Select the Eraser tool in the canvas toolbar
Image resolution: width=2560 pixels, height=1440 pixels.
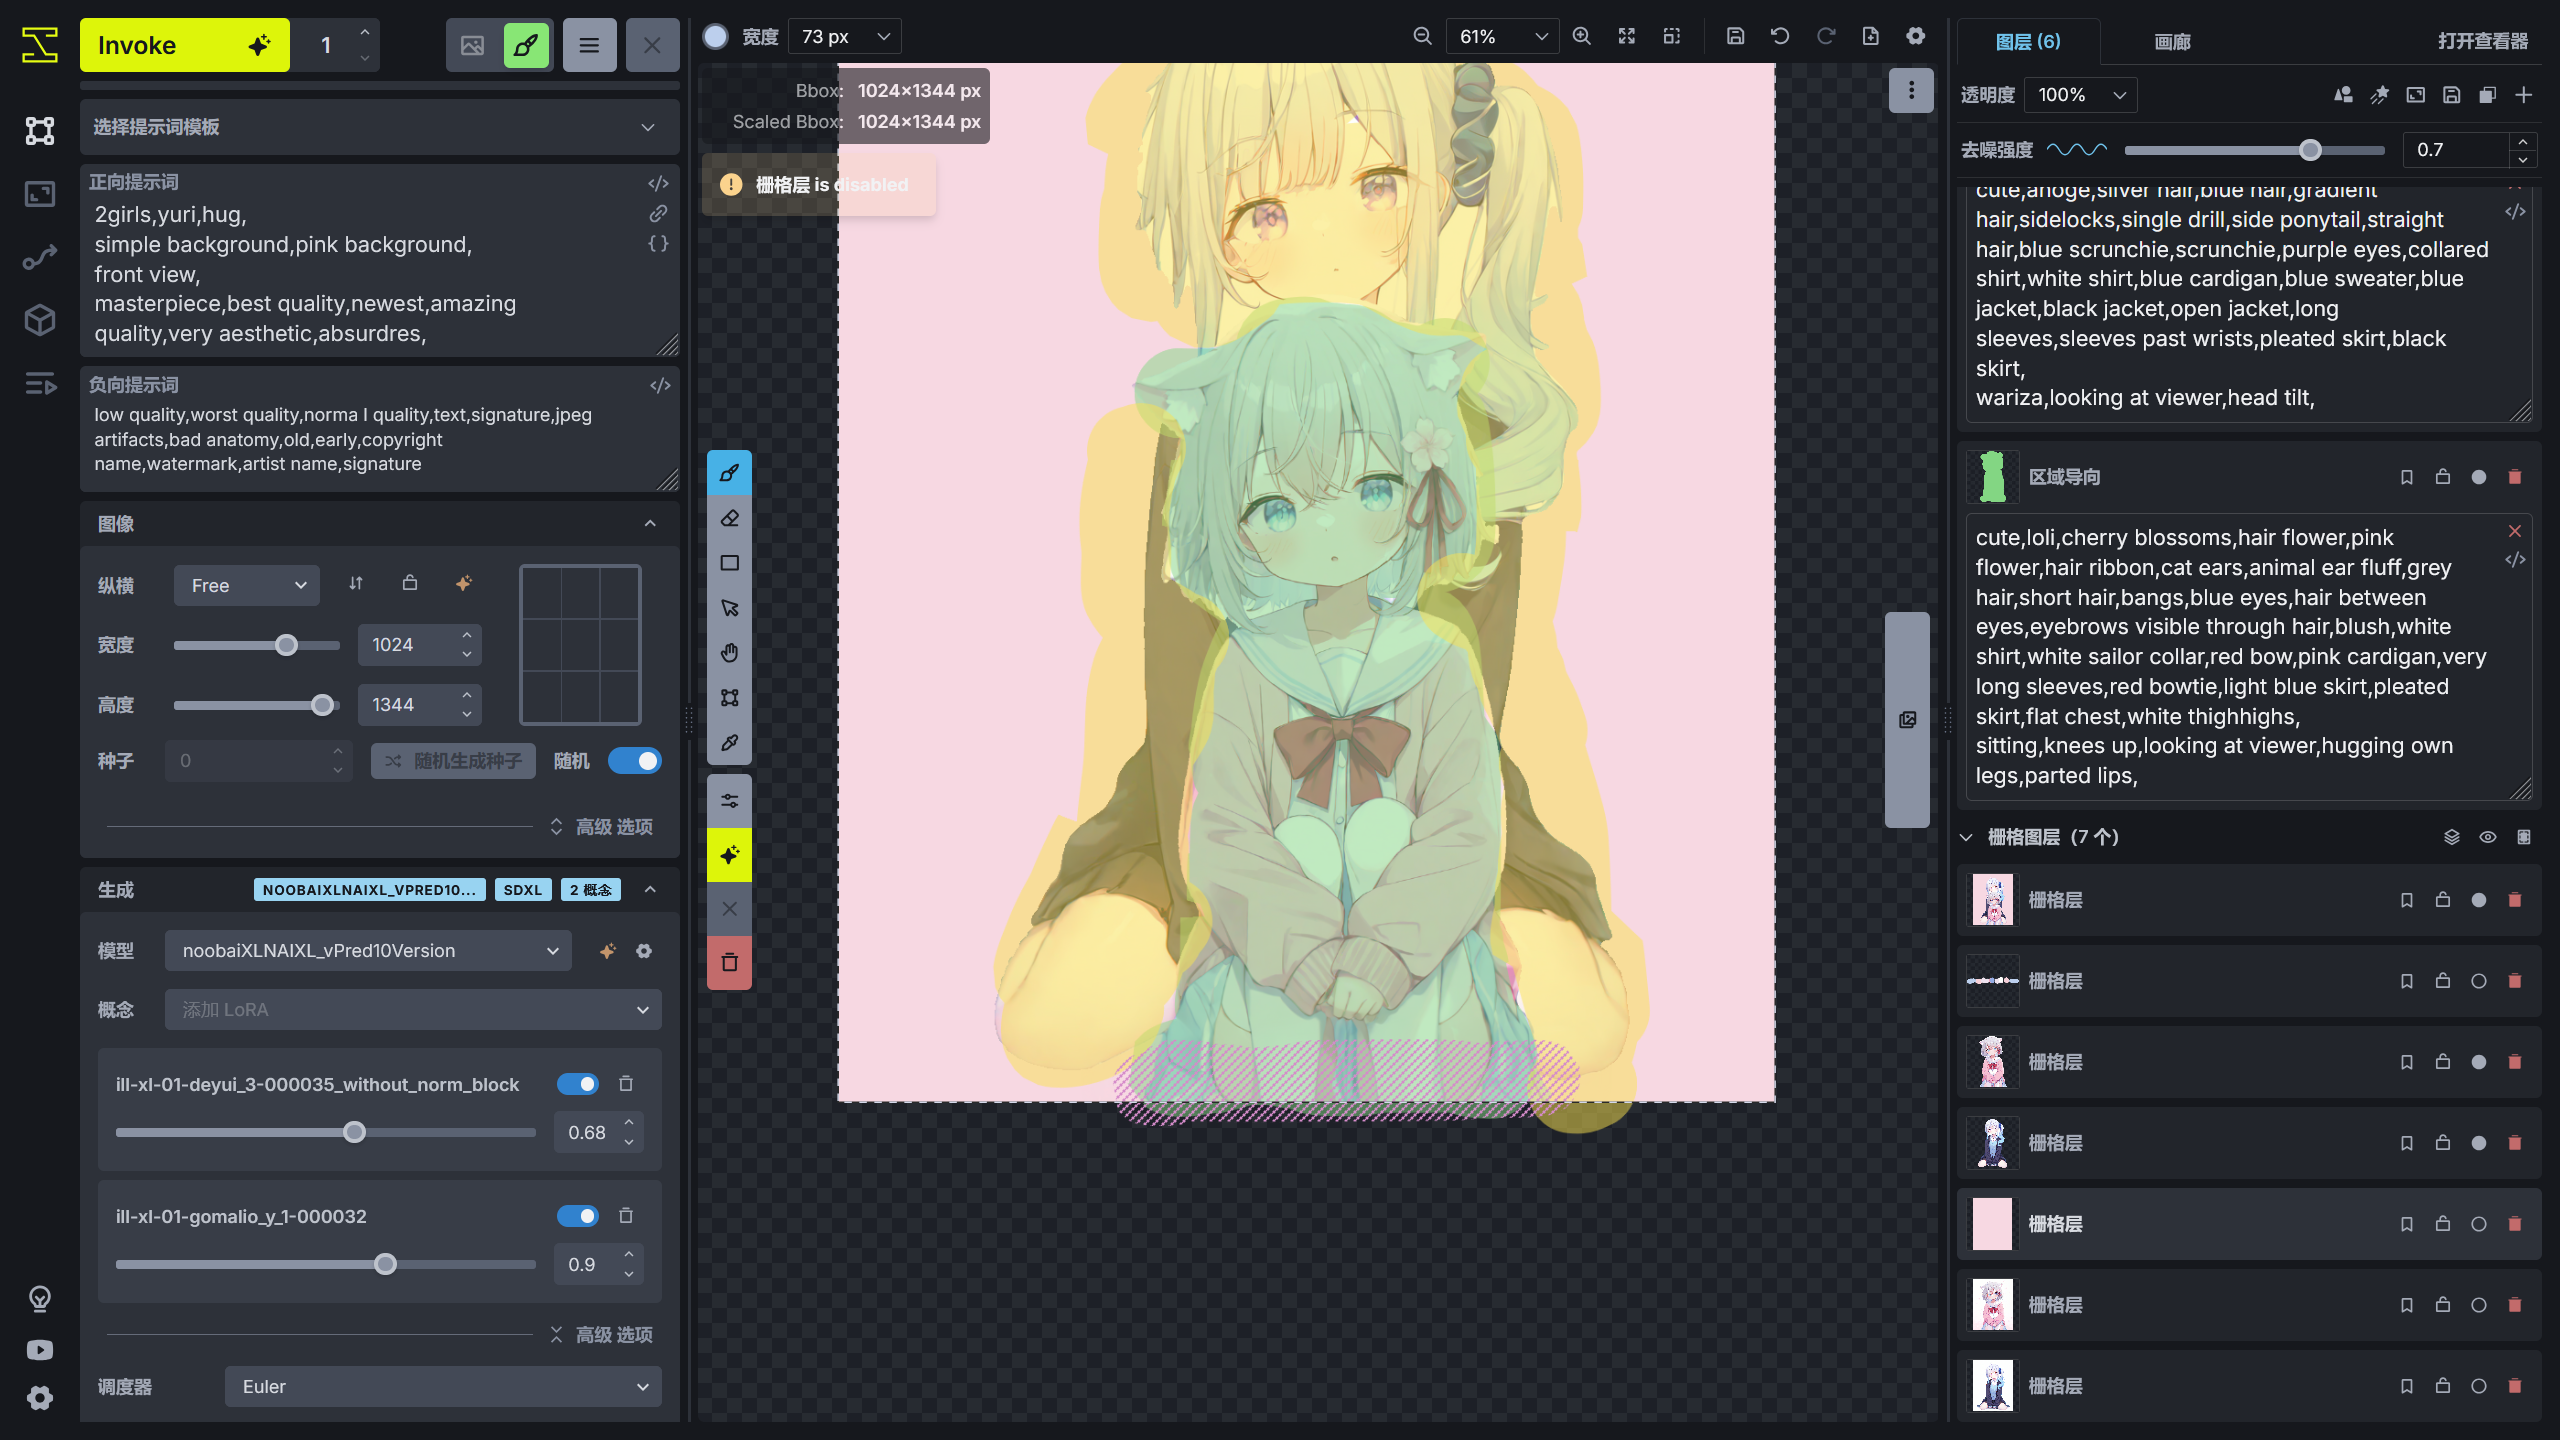tap(729, 517)
